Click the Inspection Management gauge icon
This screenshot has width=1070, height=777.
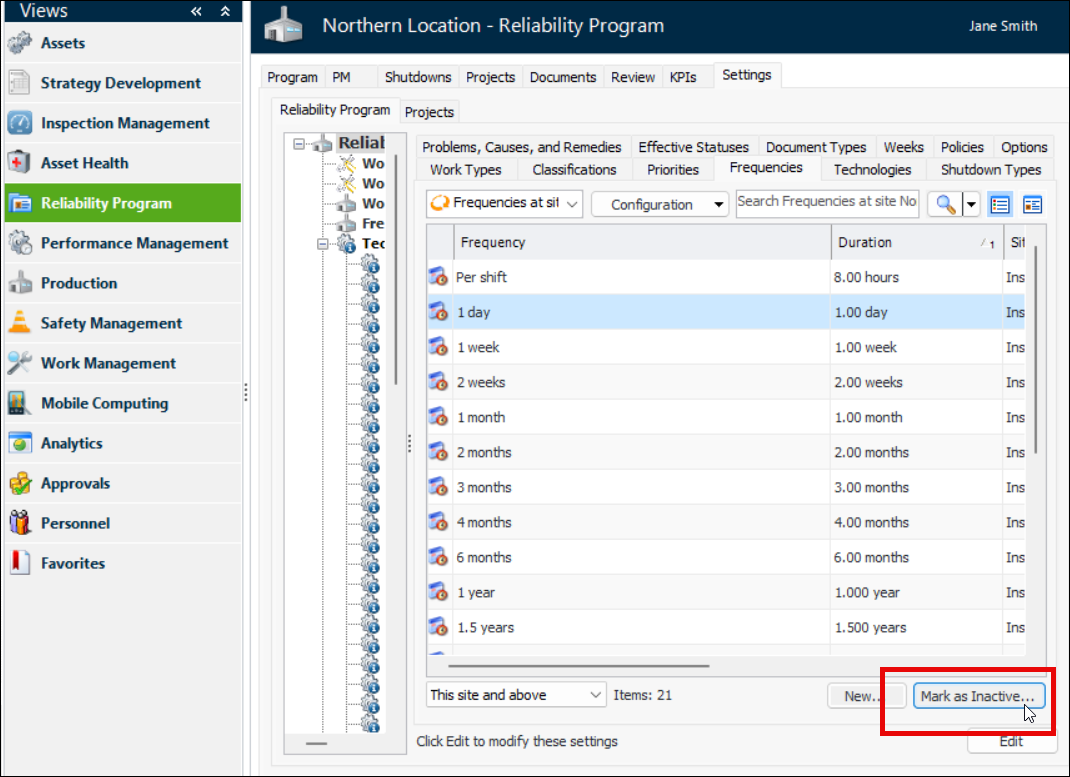[x=20, y=123]
